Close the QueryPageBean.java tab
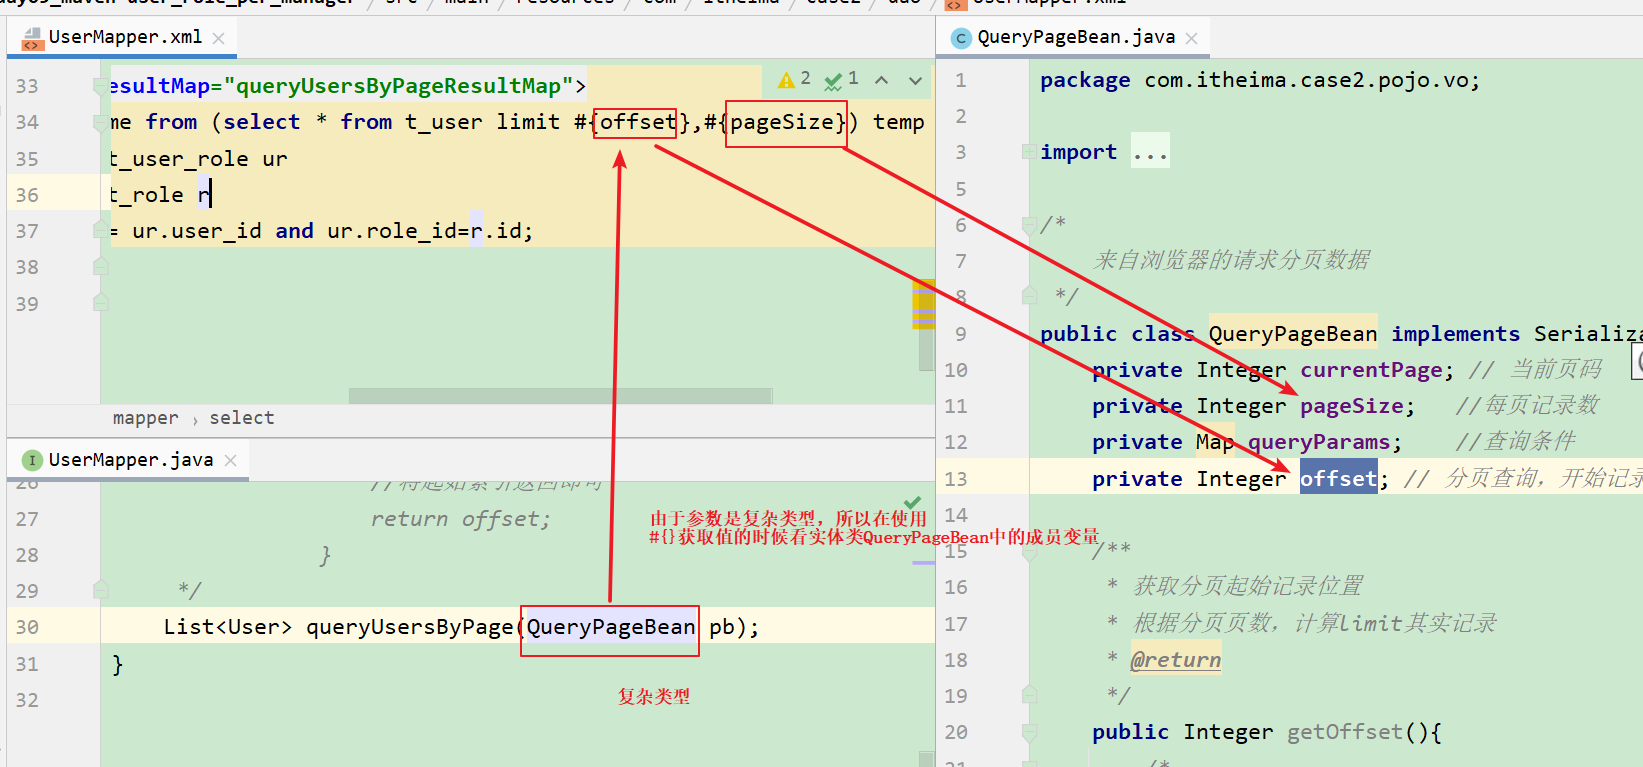 click(x=1191, y=38)
